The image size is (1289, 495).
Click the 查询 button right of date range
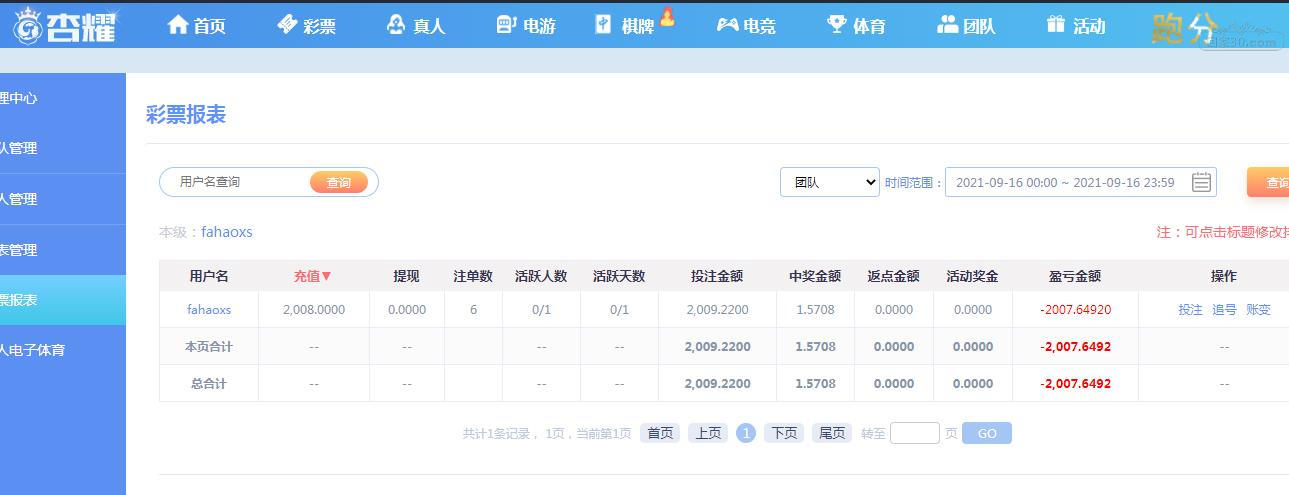tap(1270, 182)
